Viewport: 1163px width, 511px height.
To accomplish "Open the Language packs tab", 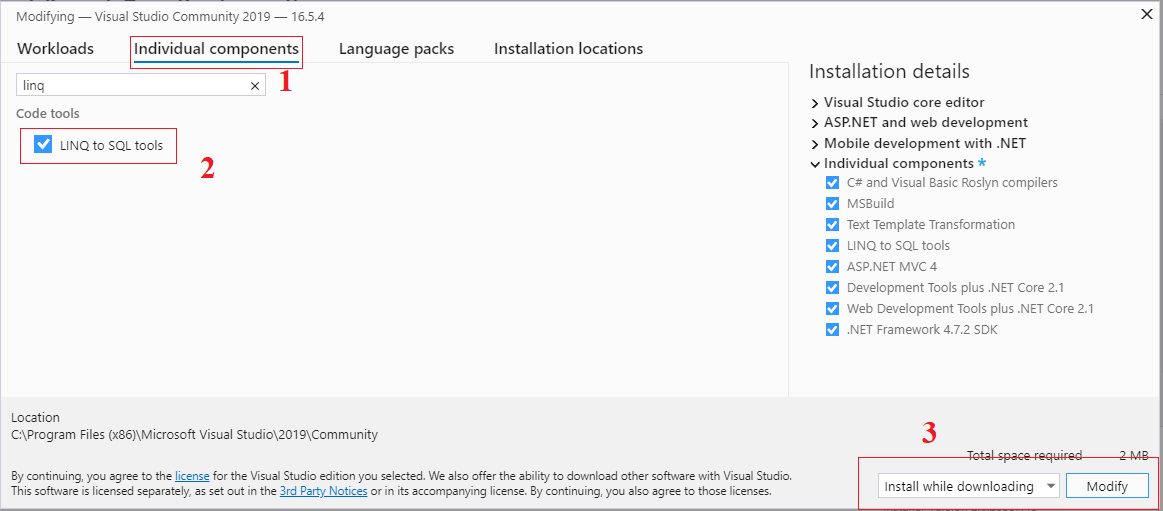I will point(396,49).
